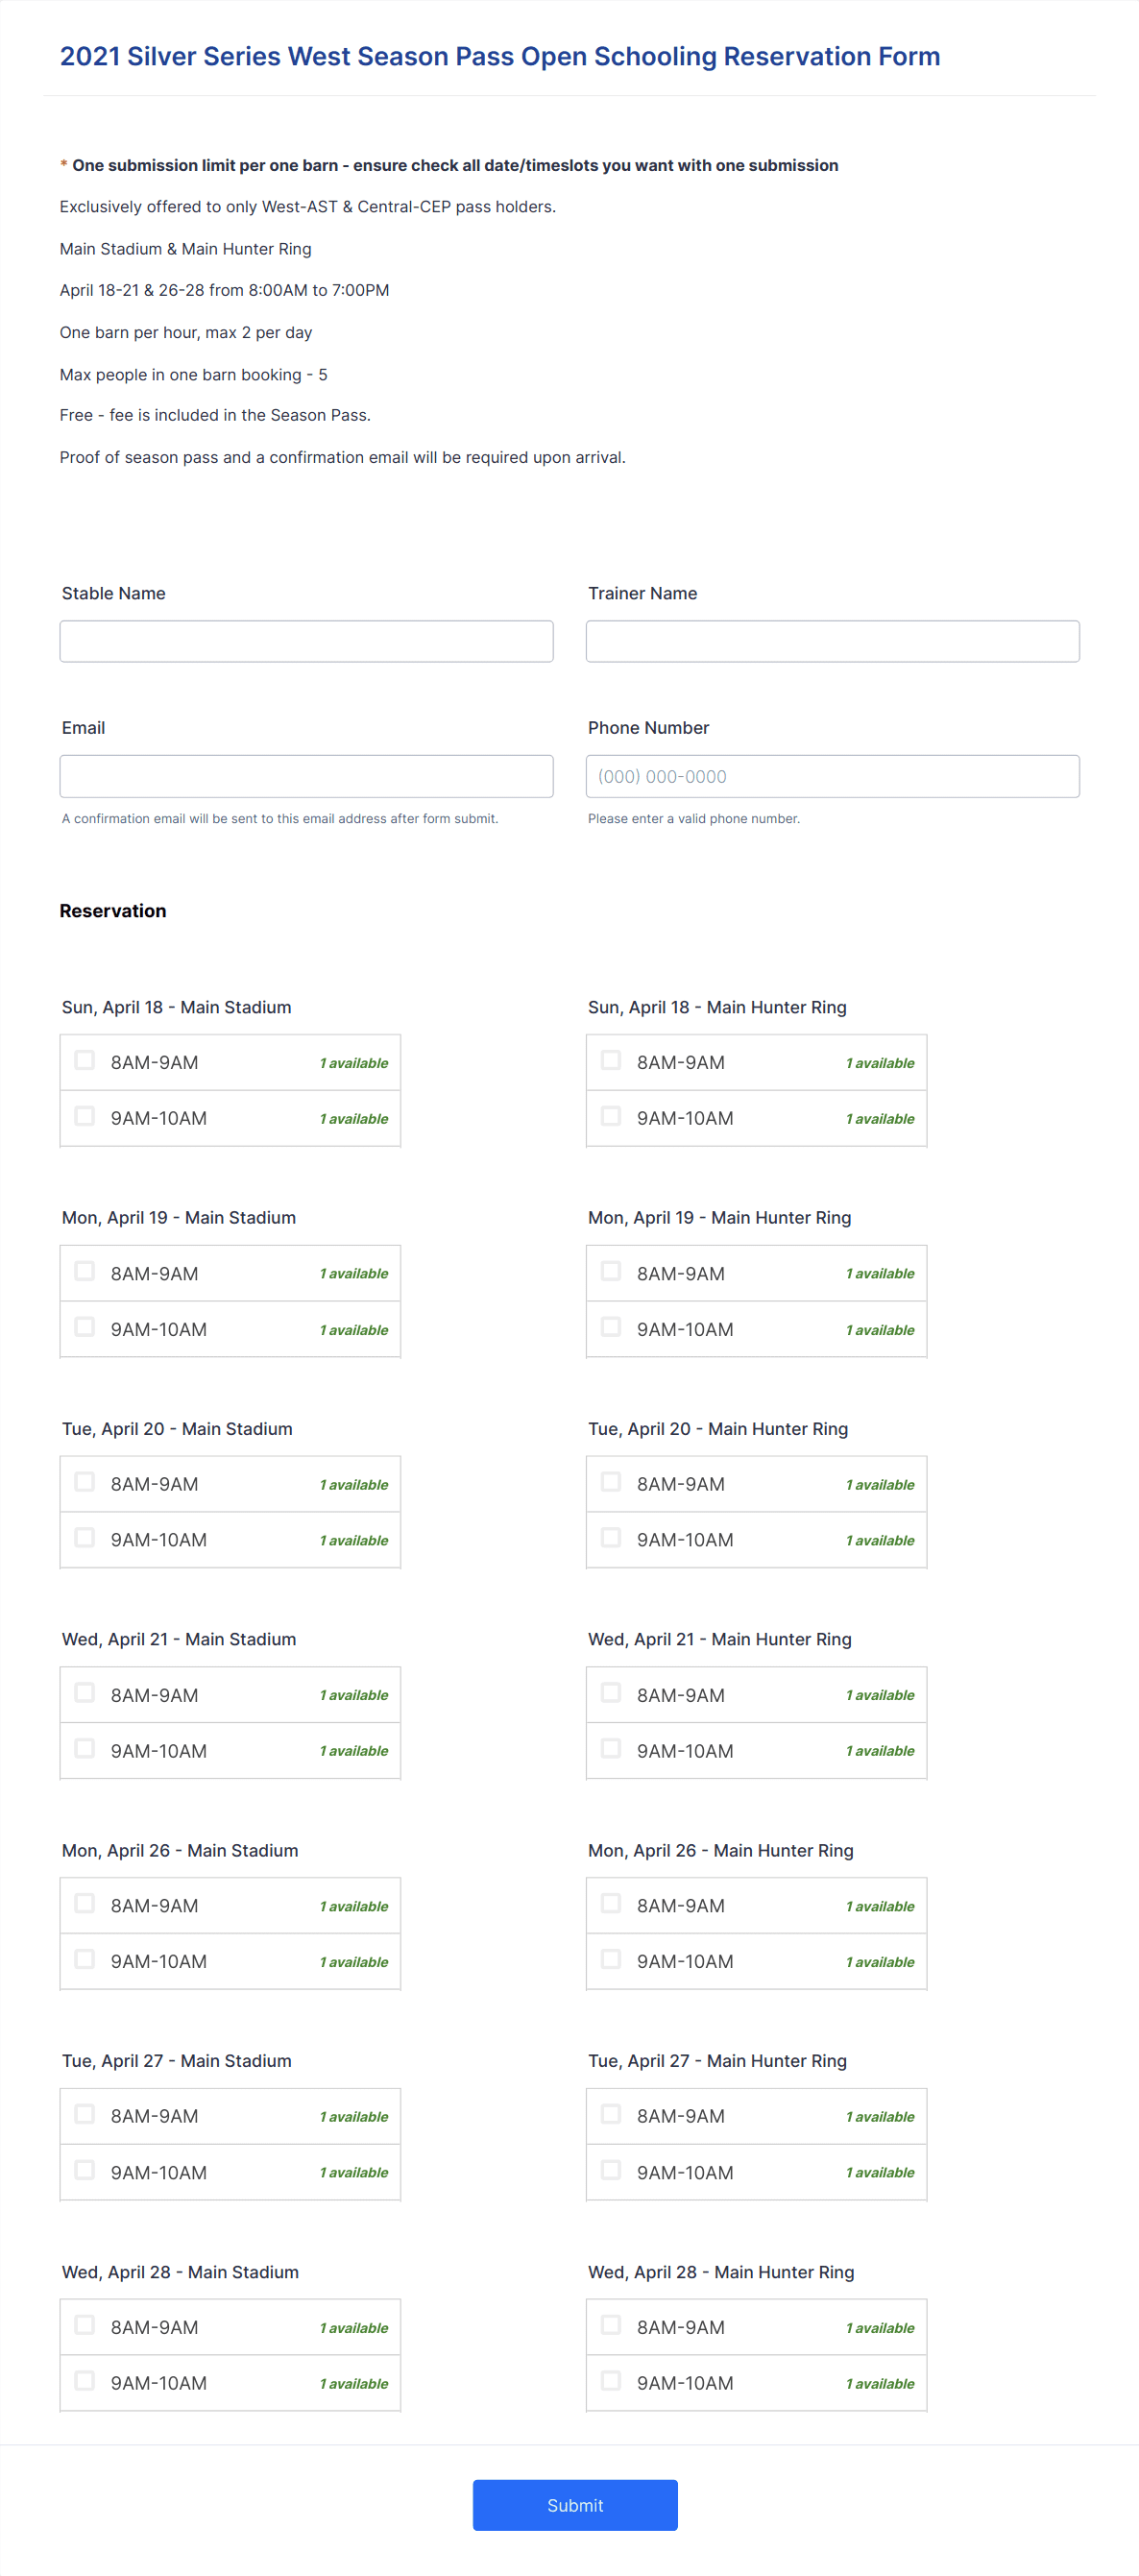Tick Wed April 28 Main Hunter Ring 9AM-10AM
The image size is (1139, 2576).
(611, 2382)
